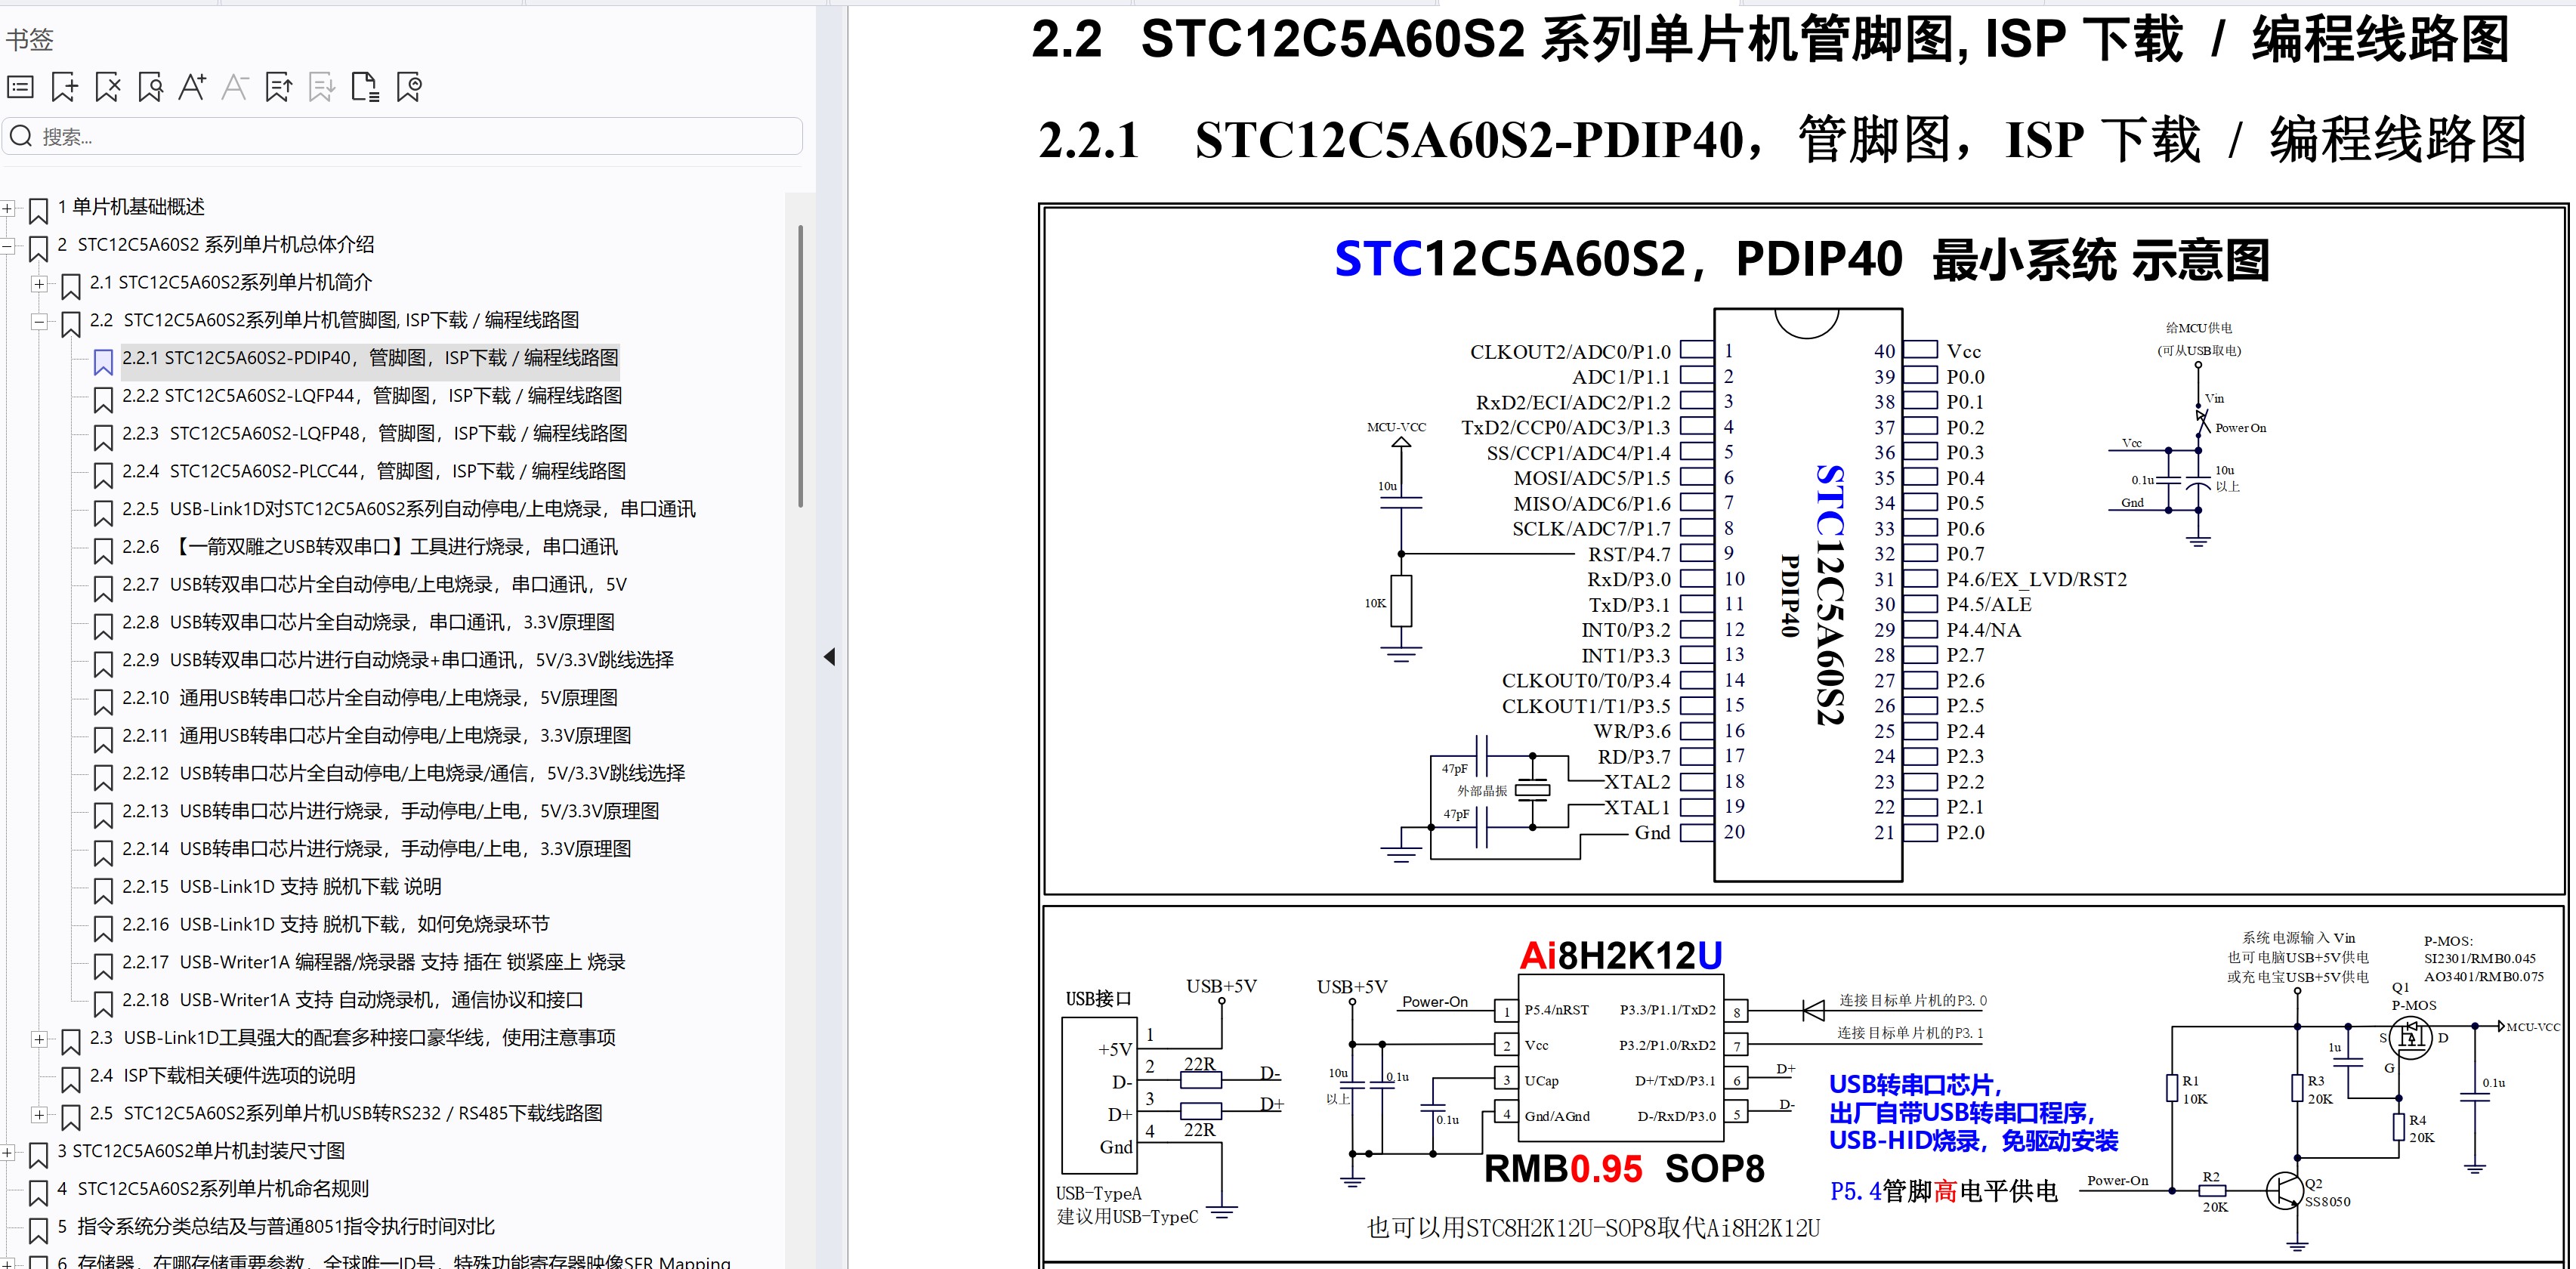2576x1269 pixels.
Task: Click the 'STC12C5A60S2, PDIP40 最小系统 示意图' title
Action: coord(1802,260)
